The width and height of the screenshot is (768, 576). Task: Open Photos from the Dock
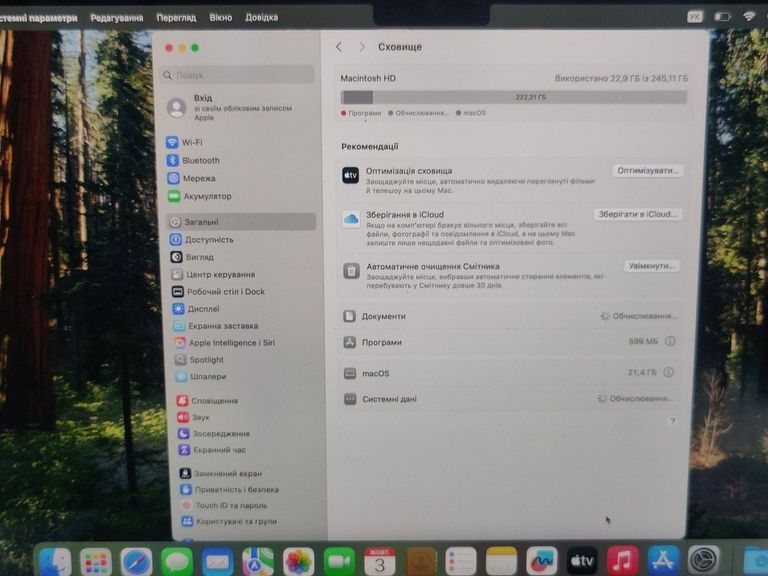pyautogui.click(x=298, y=562)
